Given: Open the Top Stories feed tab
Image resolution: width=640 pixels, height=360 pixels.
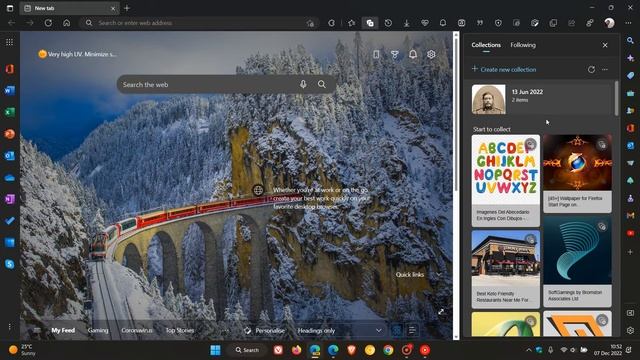Looking at the screenshot, I should pos(180,330).
